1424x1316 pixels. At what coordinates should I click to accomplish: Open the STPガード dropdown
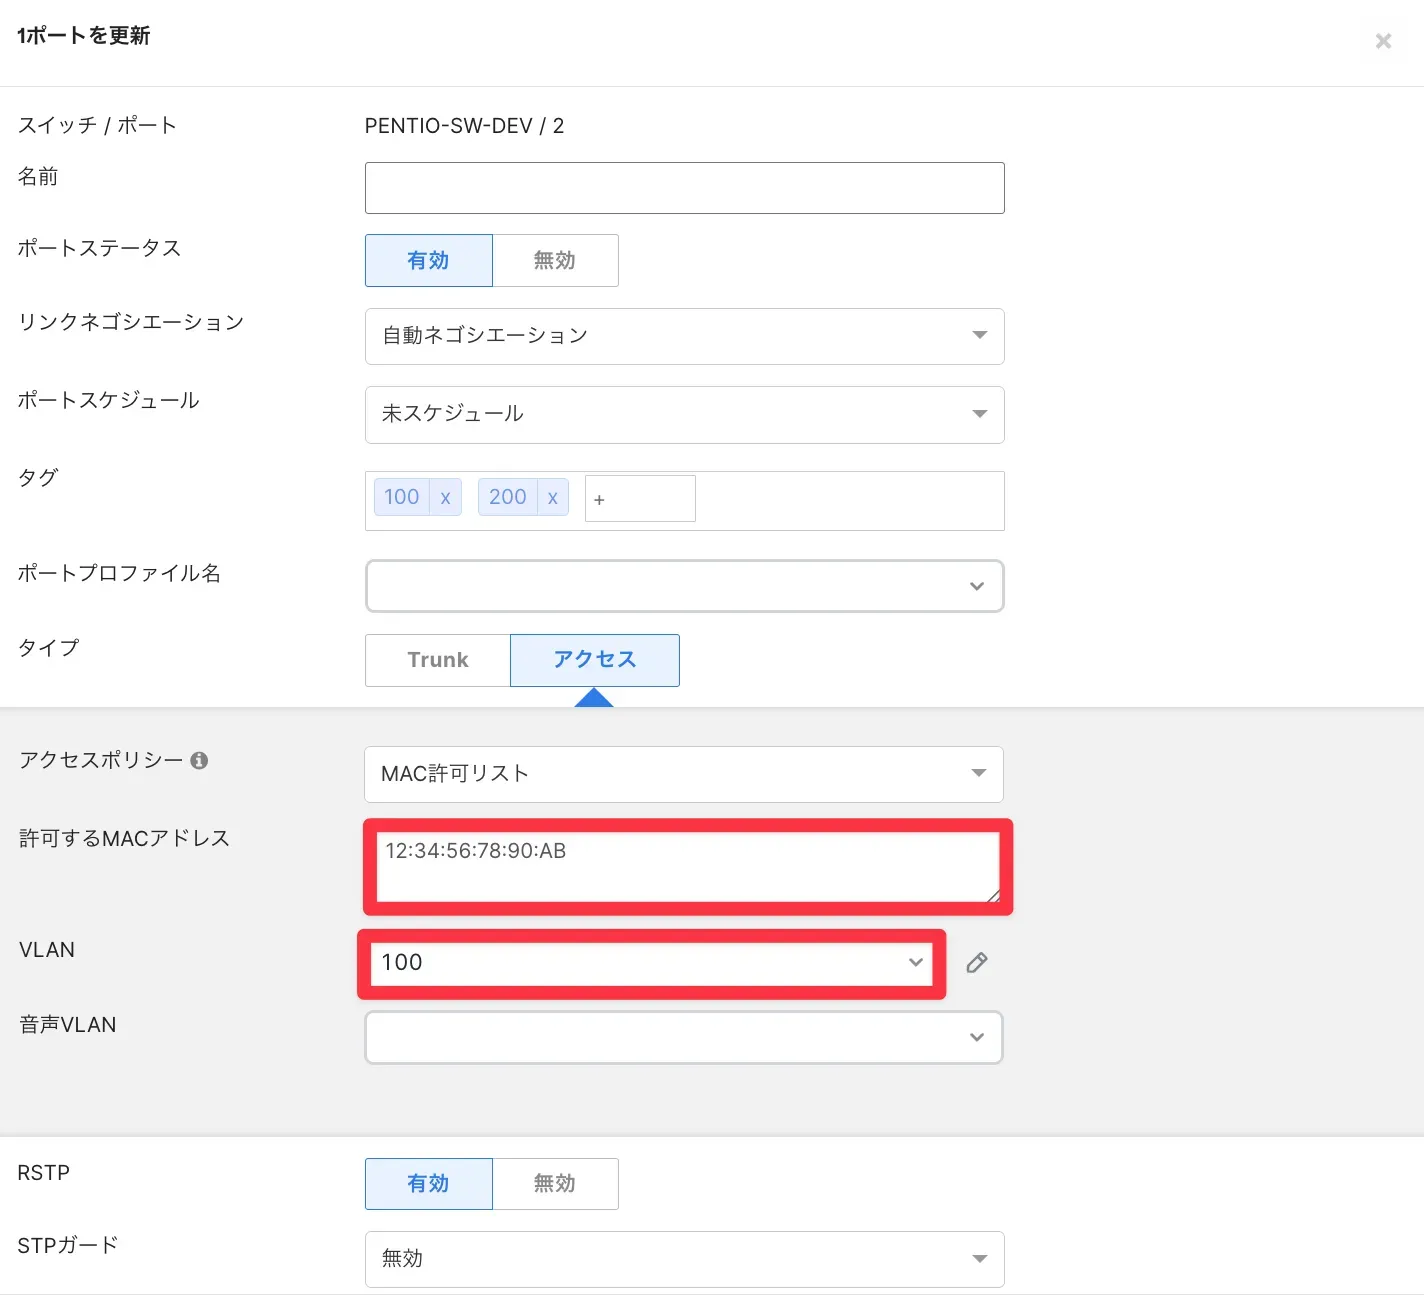click(x=684, y=1259)
